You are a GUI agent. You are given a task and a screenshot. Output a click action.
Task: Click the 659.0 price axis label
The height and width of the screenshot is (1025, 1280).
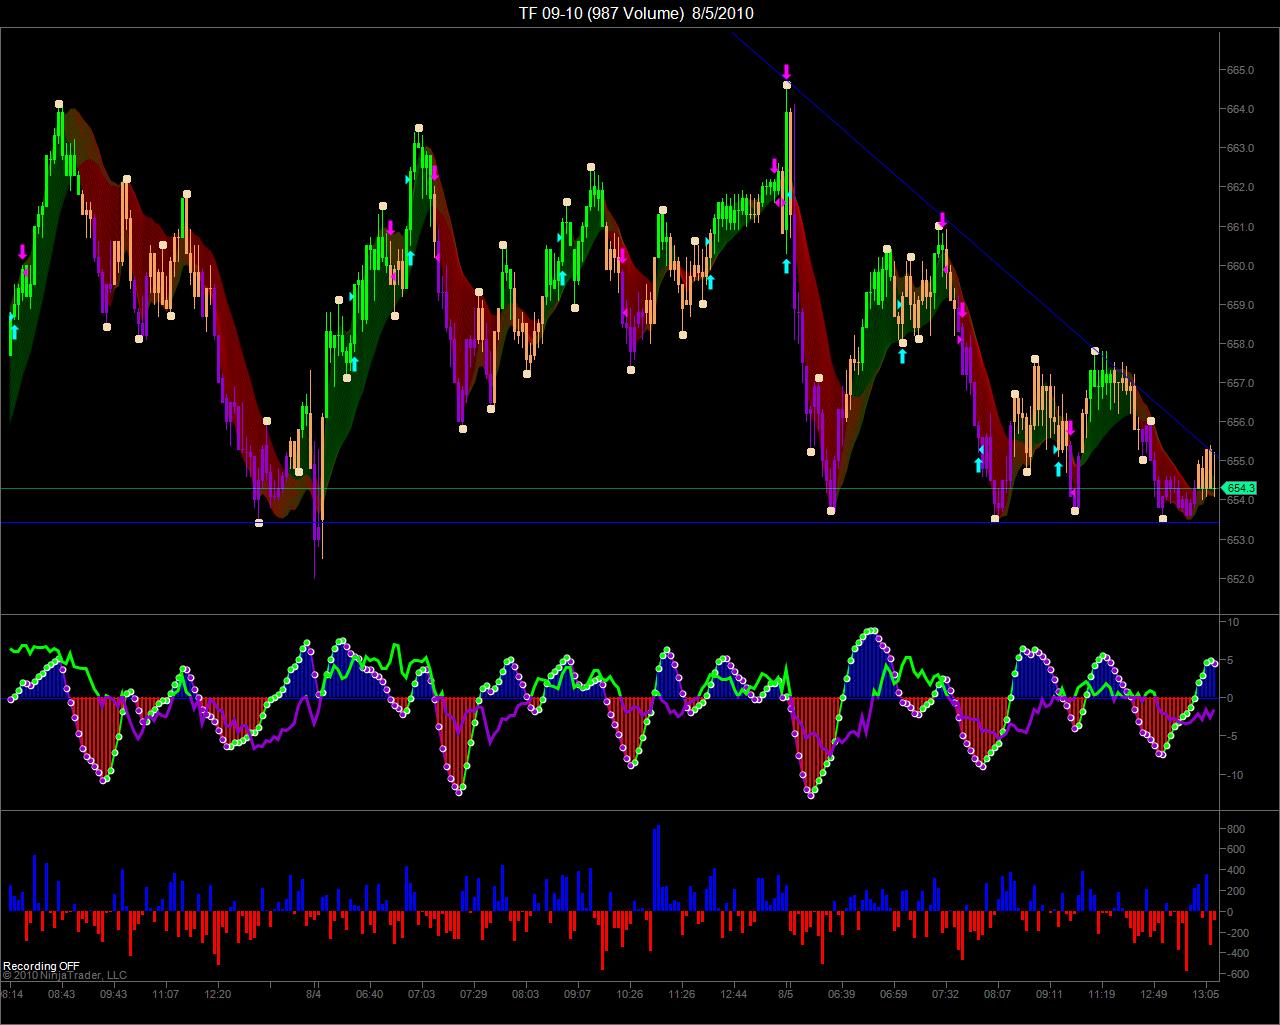(x=1241, y=305)
